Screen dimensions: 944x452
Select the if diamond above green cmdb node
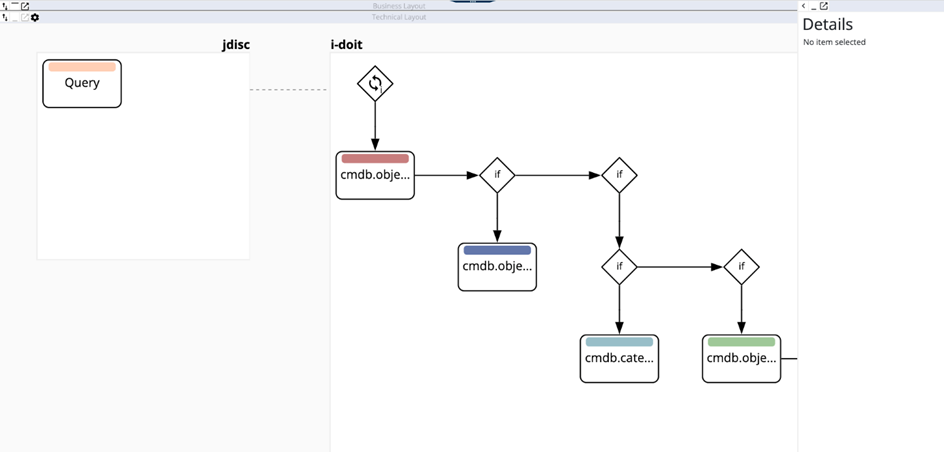click(x=741, y=267)
